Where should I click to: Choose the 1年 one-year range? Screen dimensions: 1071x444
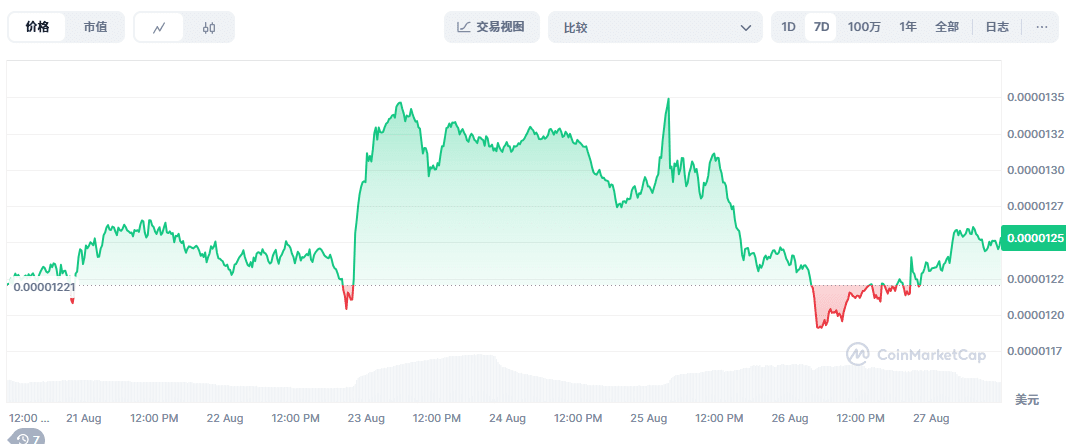908,27
